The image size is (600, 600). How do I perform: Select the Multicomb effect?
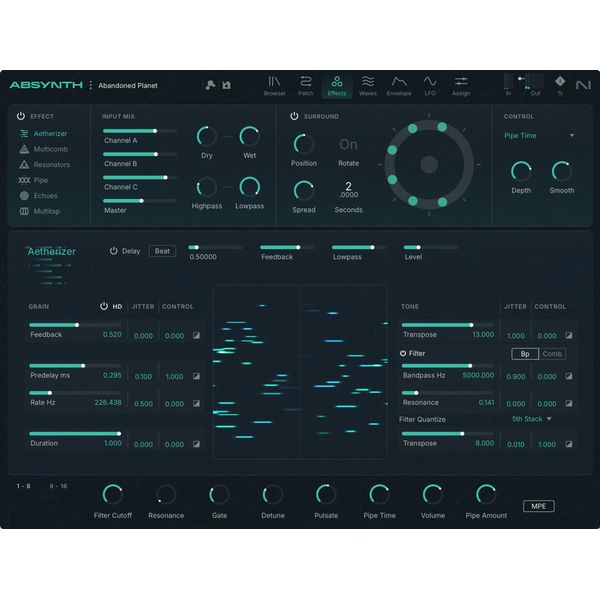(43, 149)
